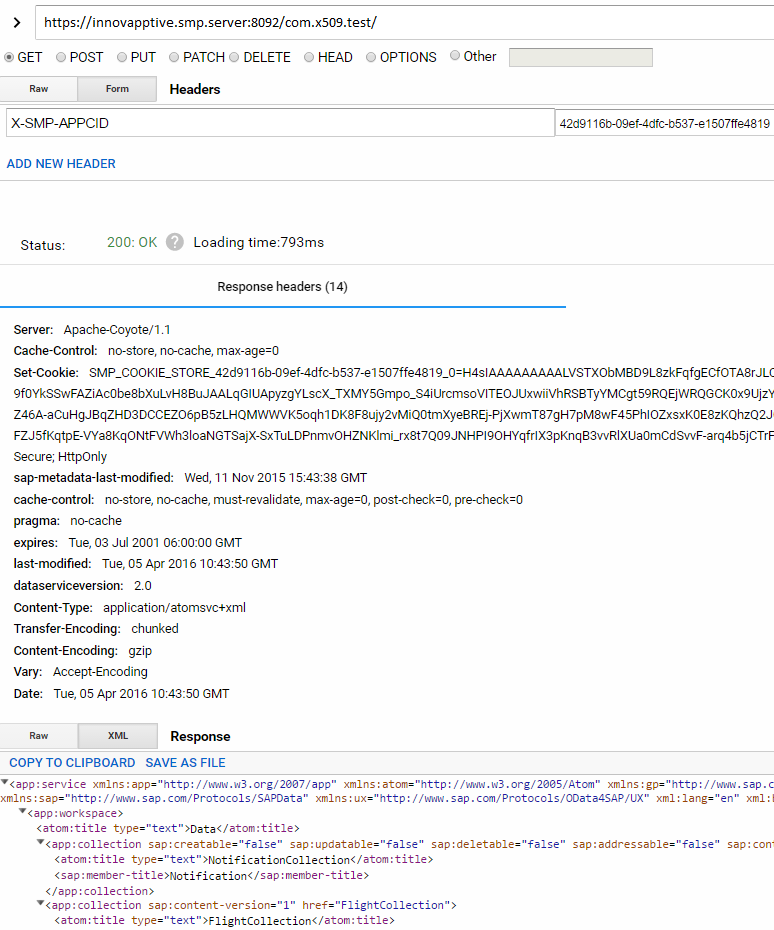
Task: Switch headers view to Raw tab
Action: click(x=39, y=89)
